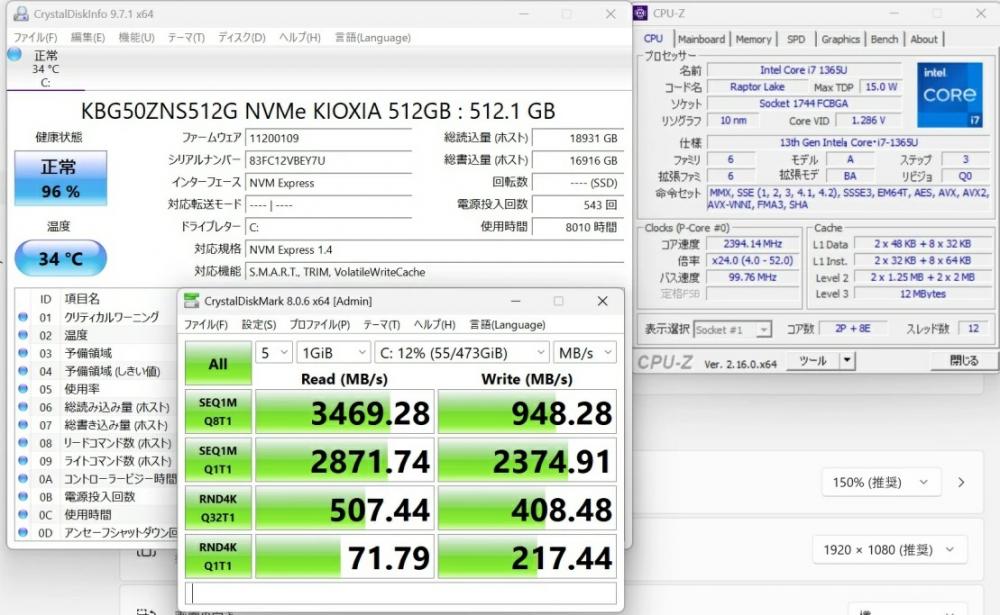
Task: Open テーマ(T) menu in CrystalDiskInfo
Action: point(186,38)
